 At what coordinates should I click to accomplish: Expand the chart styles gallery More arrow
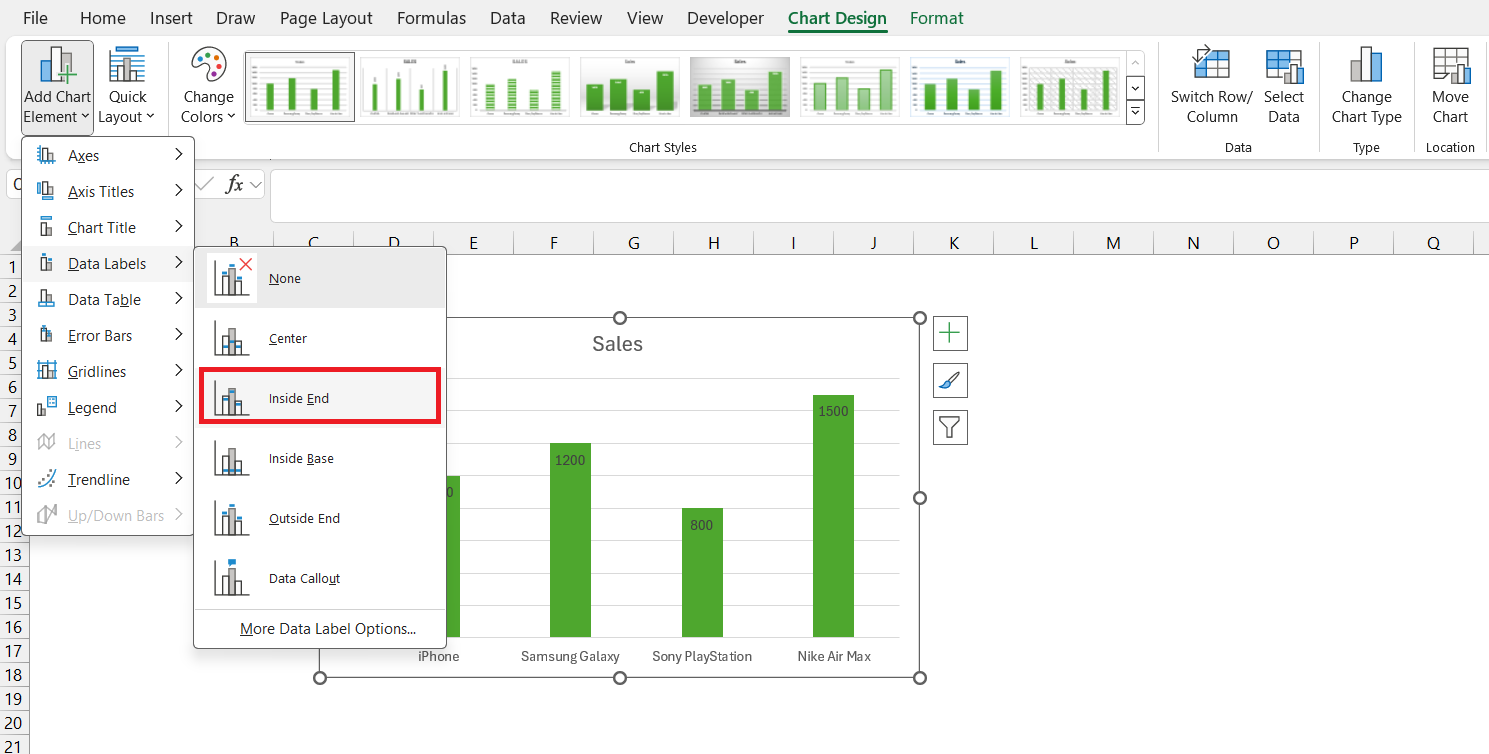tap(1135, 113)
